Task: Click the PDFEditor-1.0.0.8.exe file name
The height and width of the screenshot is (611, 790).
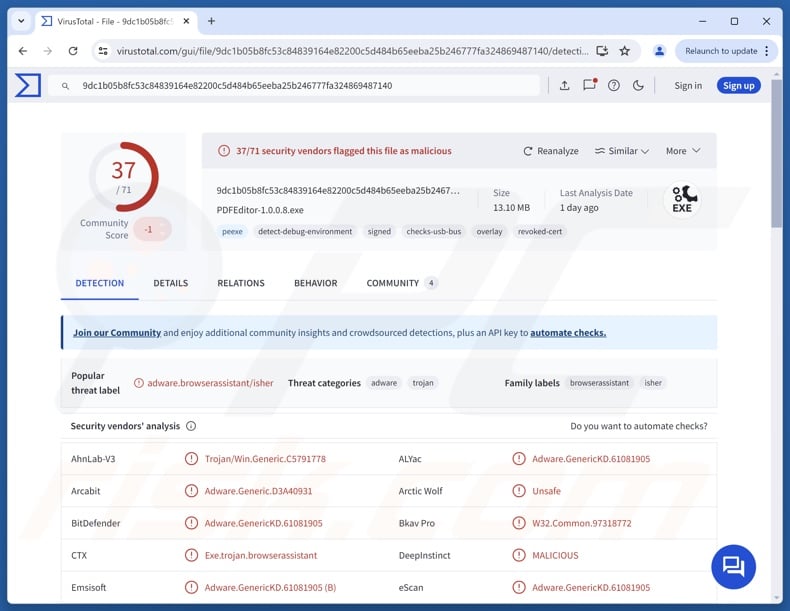Action: tap(260, 210)
